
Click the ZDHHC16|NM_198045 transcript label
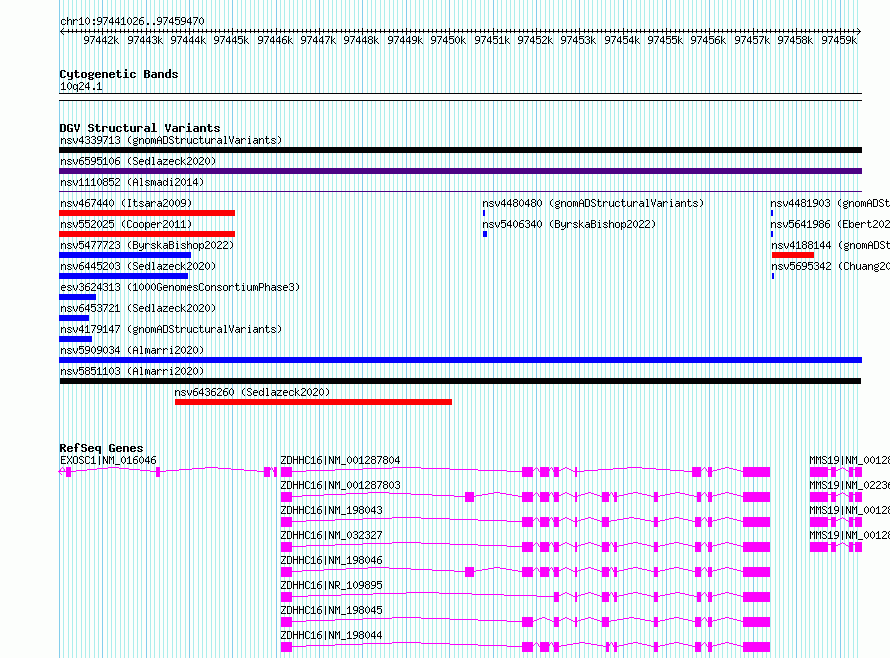[331, 610]
